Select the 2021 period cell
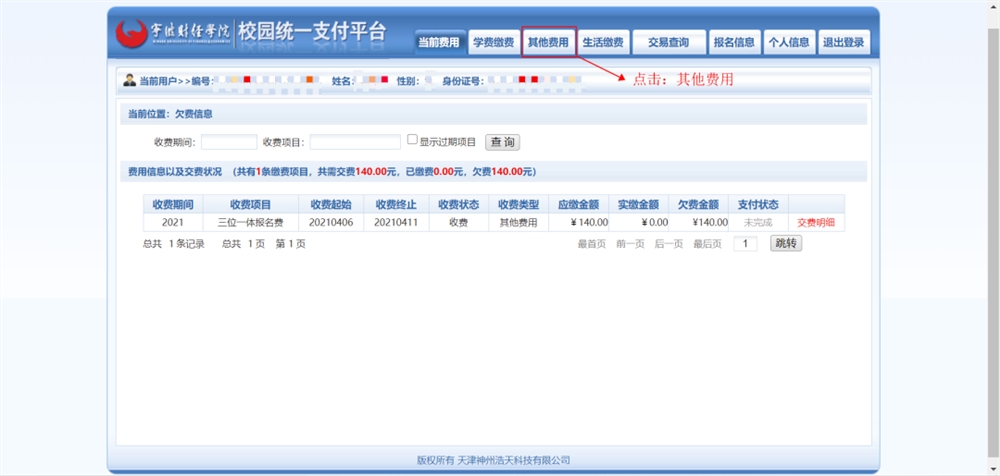1000x476 pixels. [173, 223]
